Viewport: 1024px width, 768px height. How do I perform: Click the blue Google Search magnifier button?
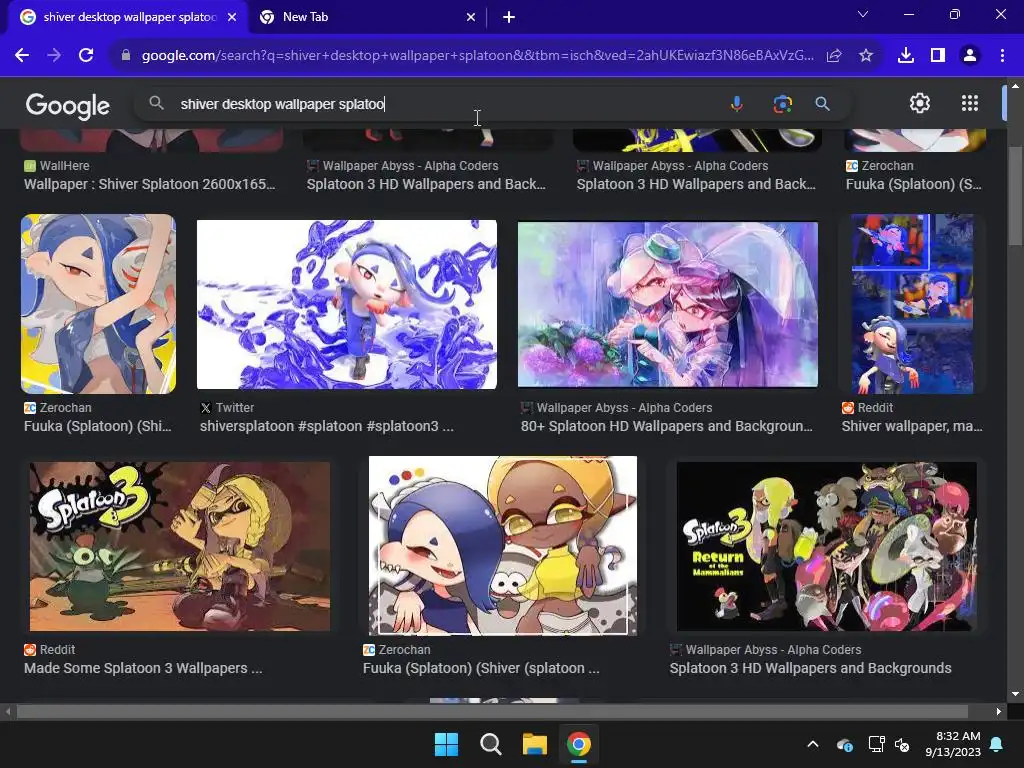[822, 104]
